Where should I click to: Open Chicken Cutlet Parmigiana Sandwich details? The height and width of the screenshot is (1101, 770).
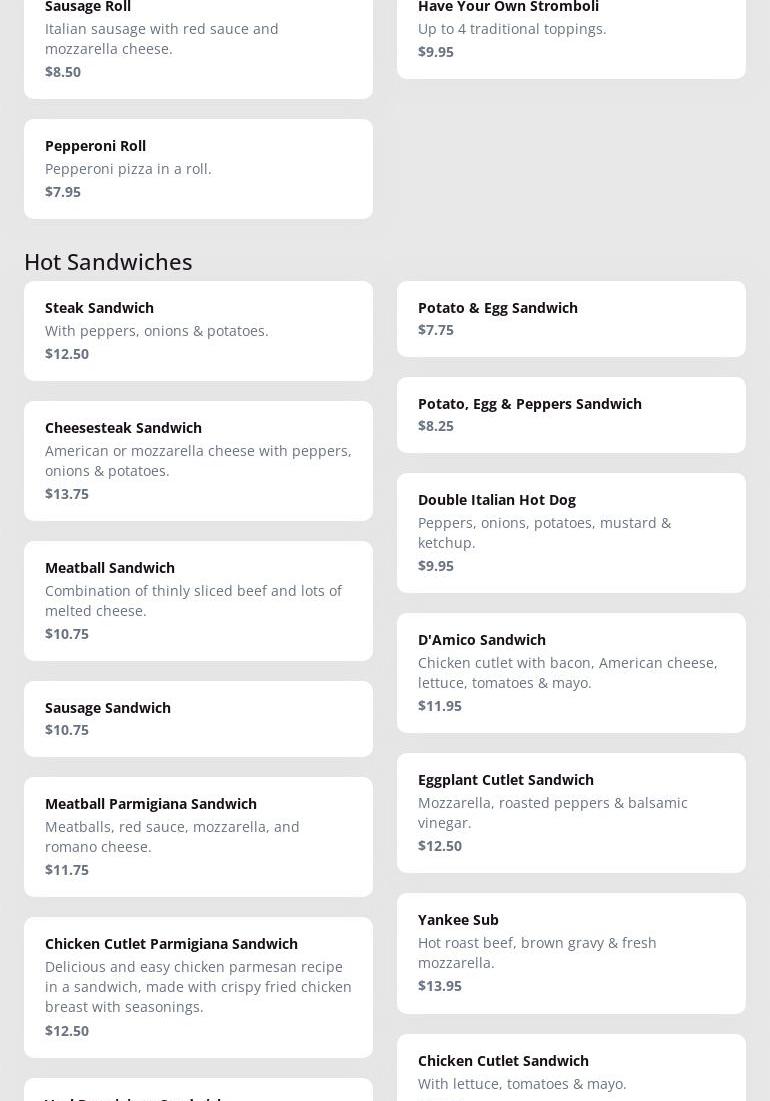pyautogui.click(x=198, y=986)
